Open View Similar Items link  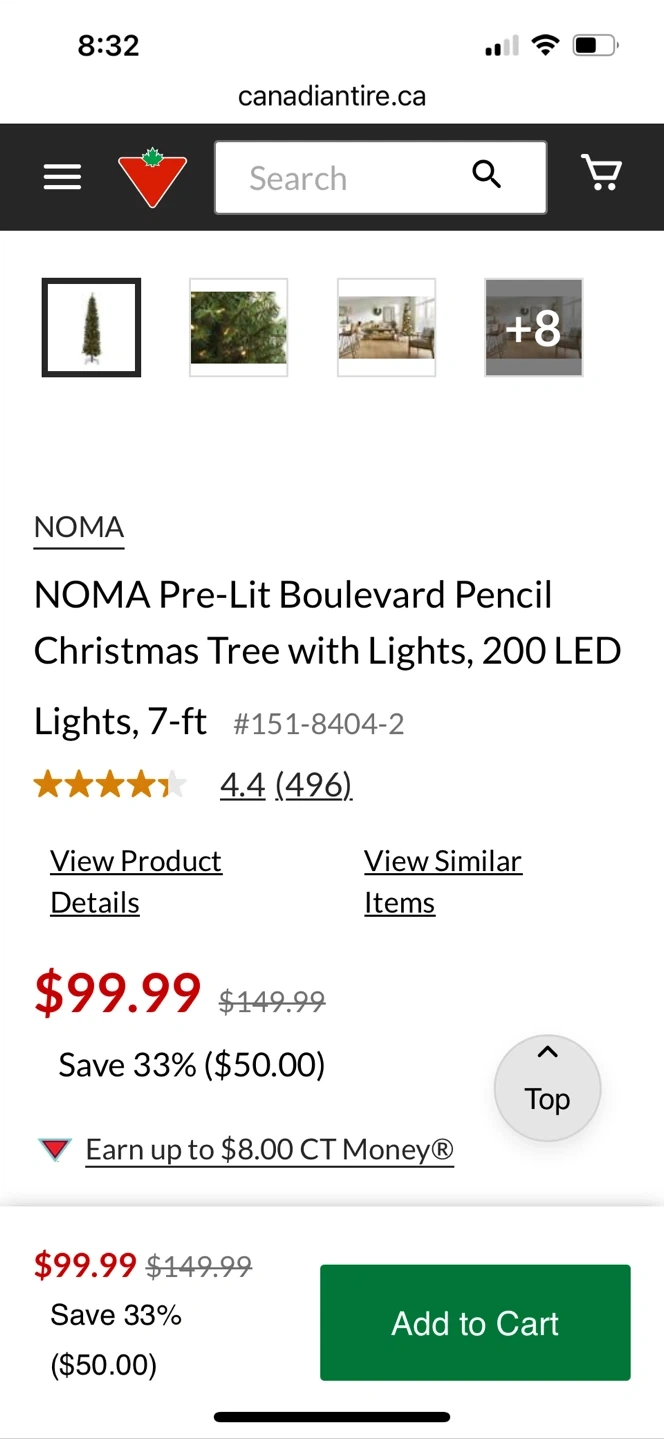click(443, 882)
